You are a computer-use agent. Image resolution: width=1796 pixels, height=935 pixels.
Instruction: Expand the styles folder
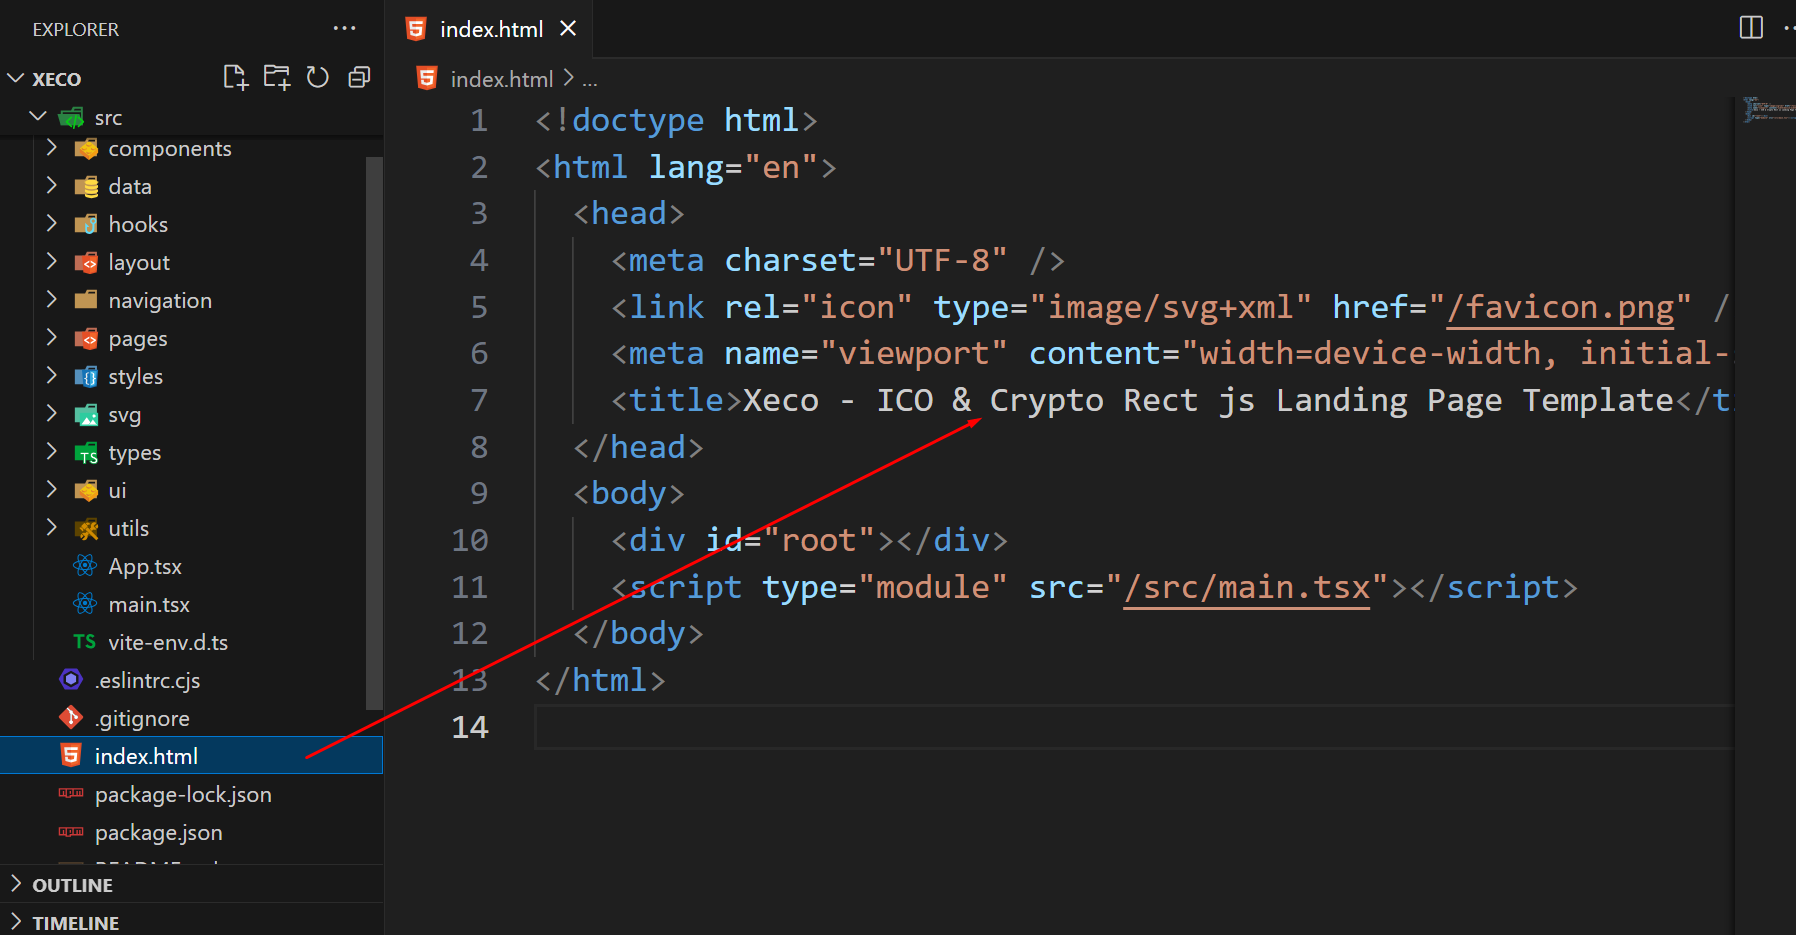[x=52, y=376]
